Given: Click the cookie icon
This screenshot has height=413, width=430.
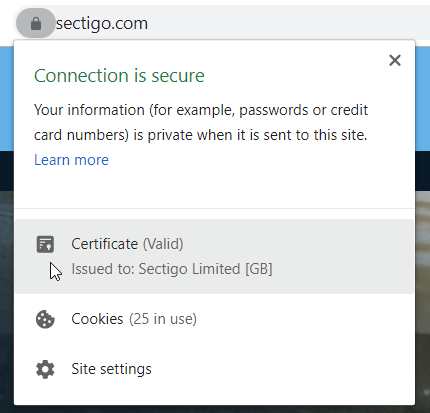Looking at the screenshot, I should click(x=45, y=319).
